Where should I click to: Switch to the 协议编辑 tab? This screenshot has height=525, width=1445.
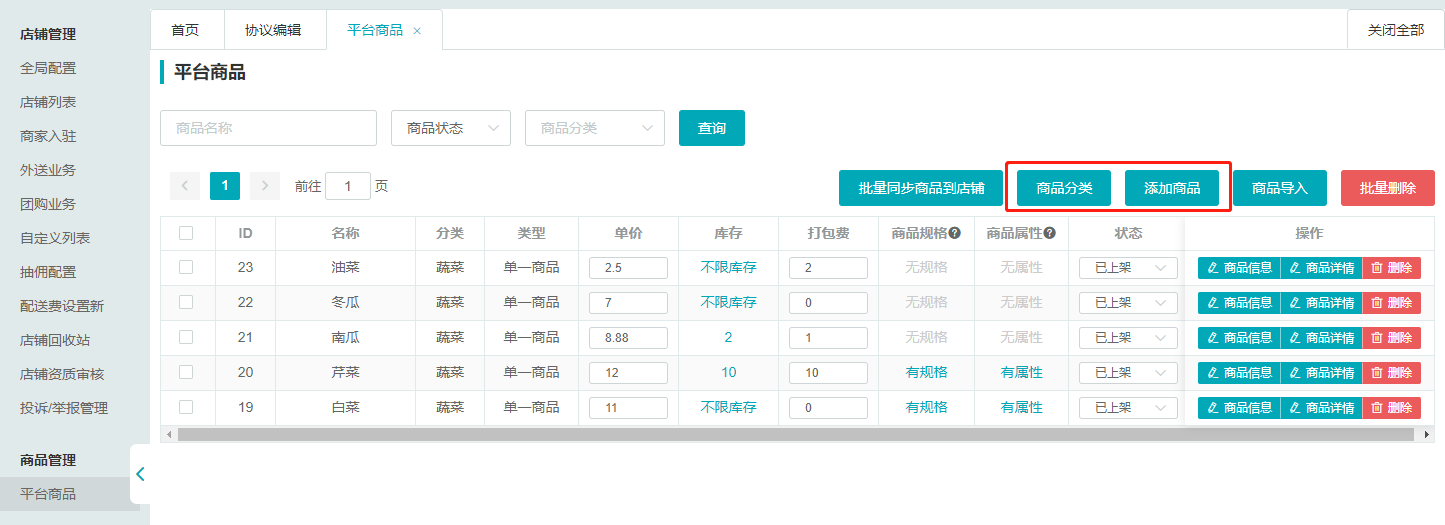pos(273,30)
